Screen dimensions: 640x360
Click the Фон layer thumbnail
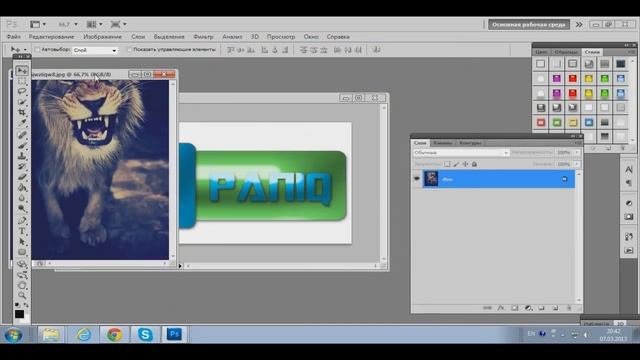431,179
